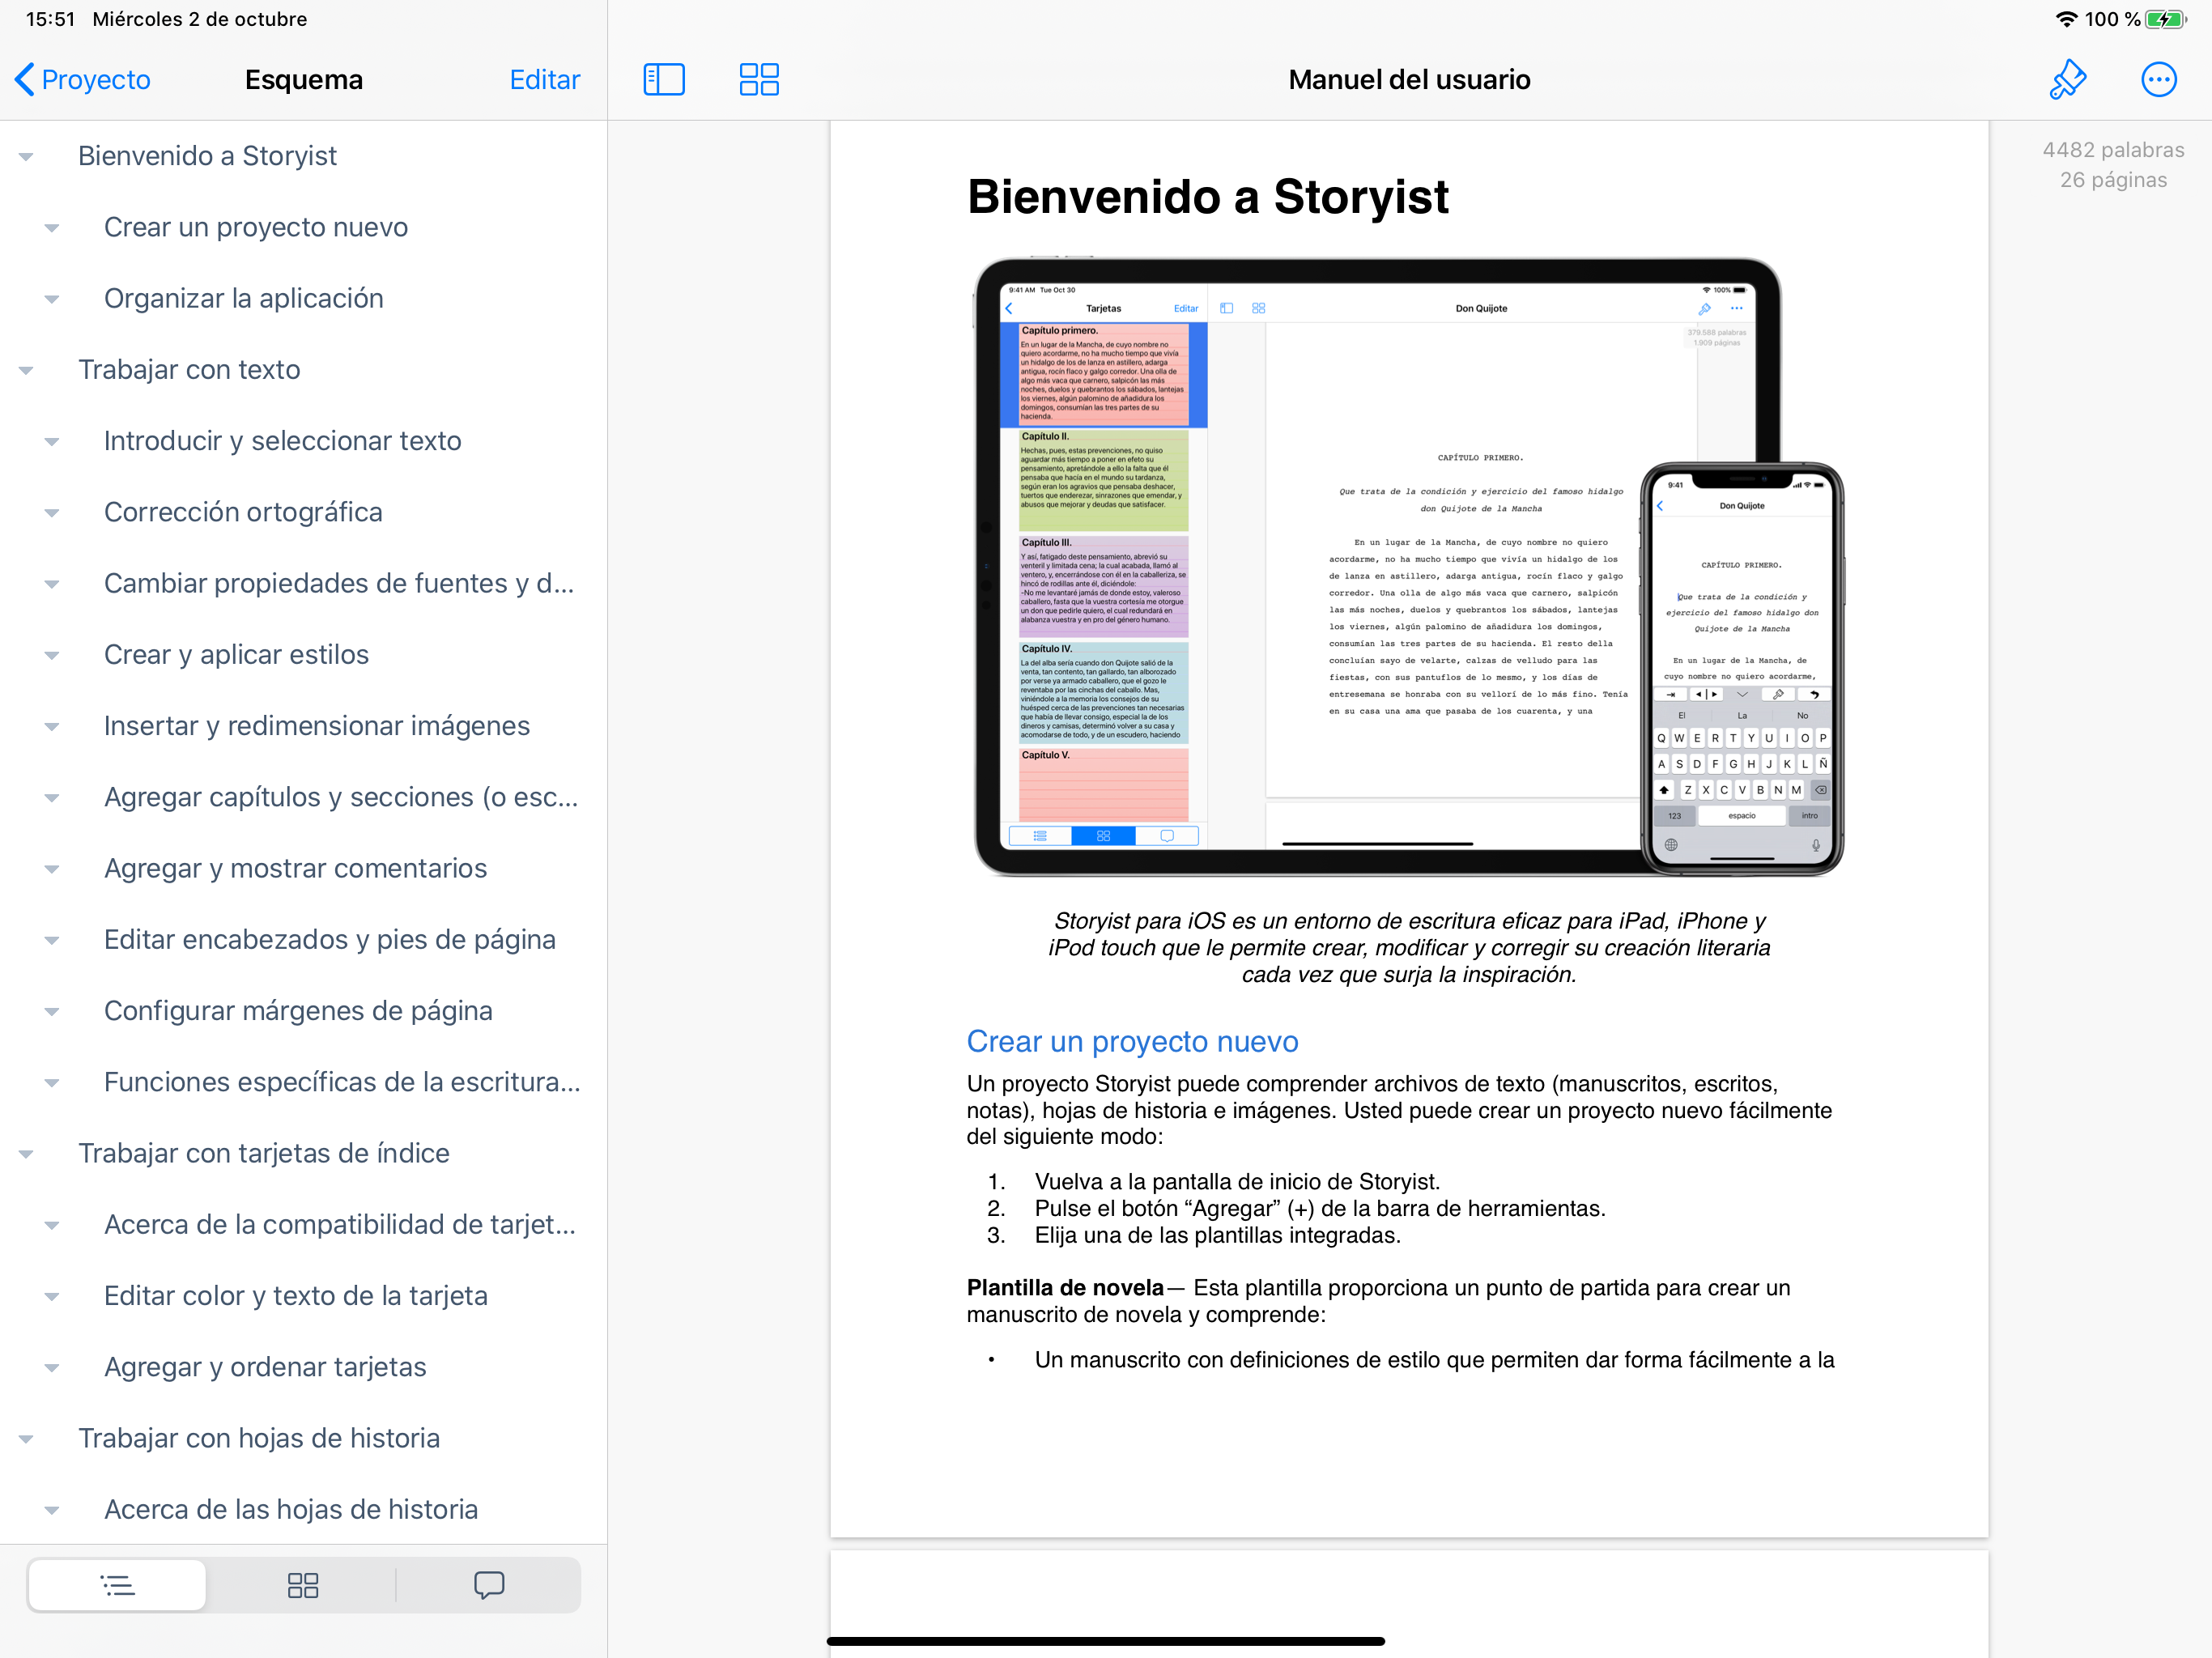Select Trabajar con texto in outline
This screenshot has height=1658, width=2212.
point(189,369)
